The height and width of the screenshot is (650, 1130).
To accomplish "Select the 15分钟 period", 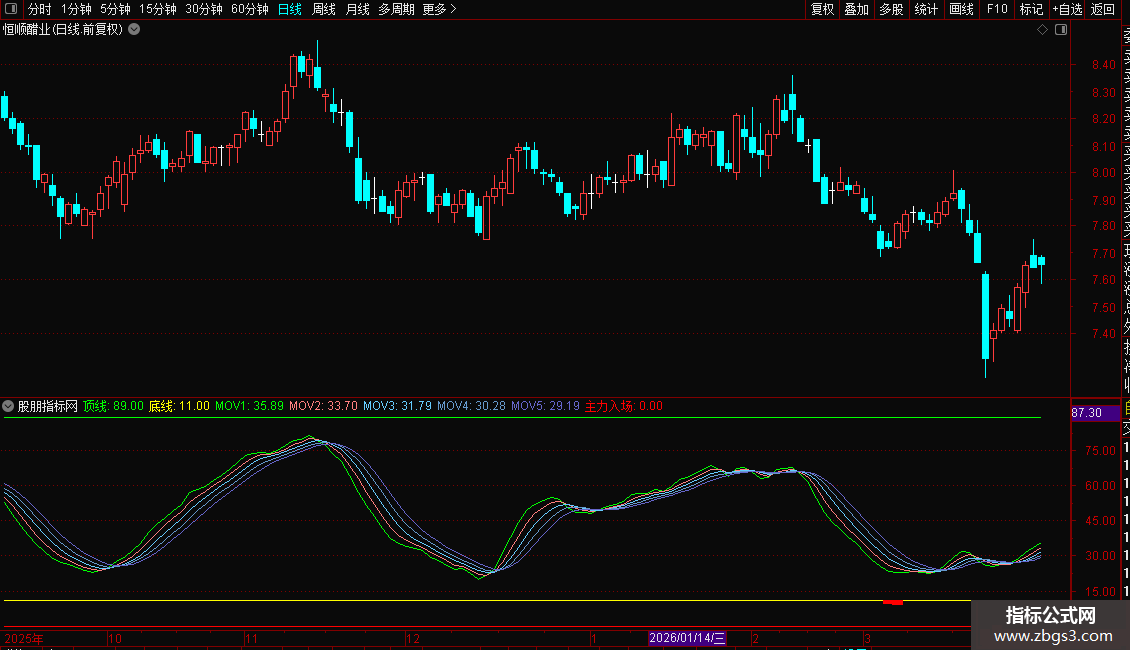I will 158,9.
